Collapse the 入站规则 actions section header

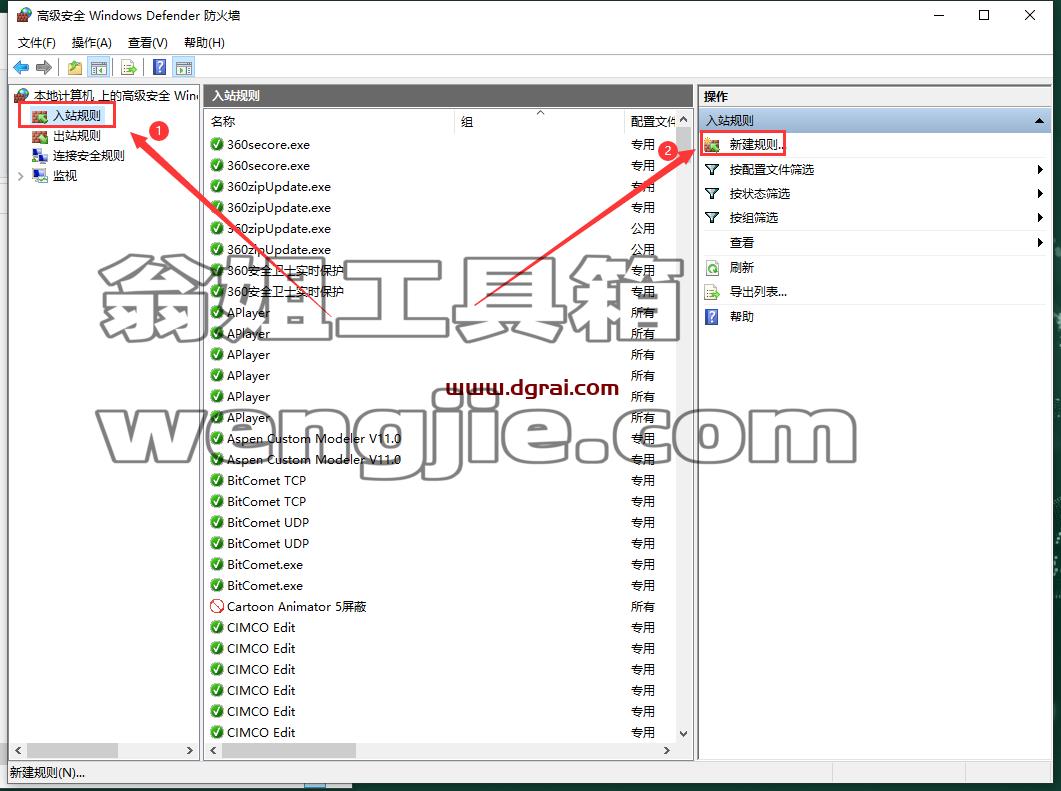[x=1039, y=120]
